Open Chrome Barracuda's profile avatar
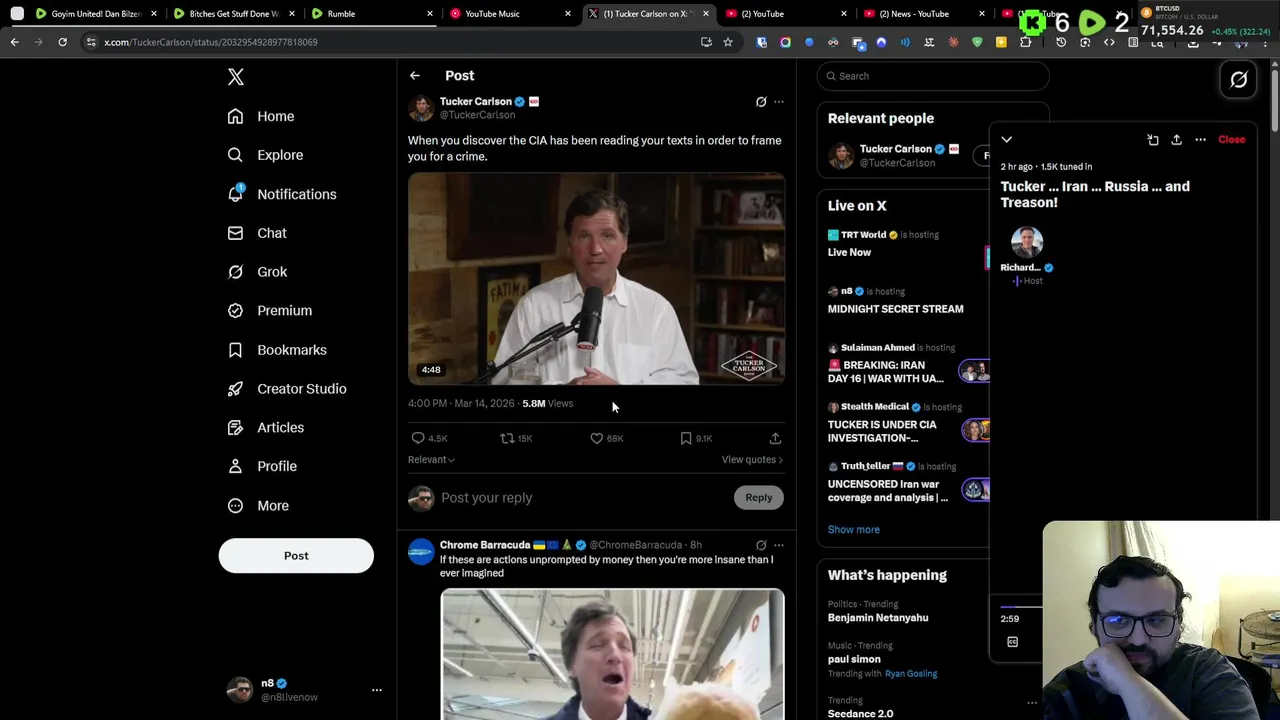 tap(421, 552)
